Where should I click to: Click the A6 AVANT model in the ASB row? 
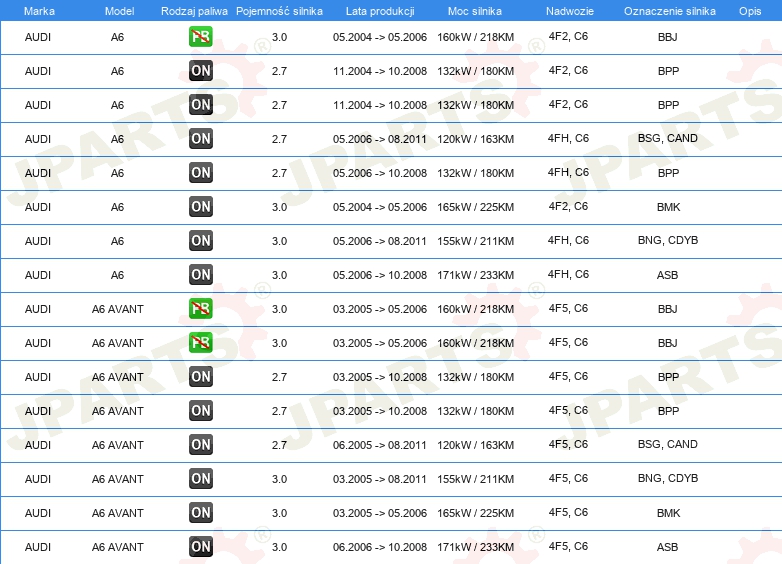tap(118, 547)
